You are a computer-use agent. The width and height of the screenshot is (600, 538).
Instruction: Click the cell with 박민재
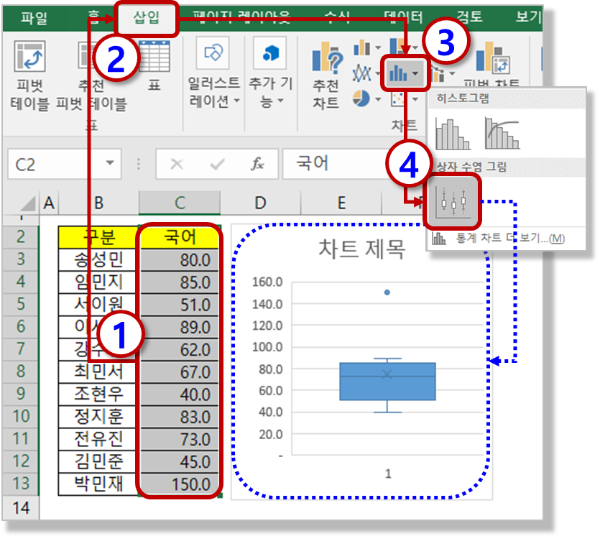(98, 484)
